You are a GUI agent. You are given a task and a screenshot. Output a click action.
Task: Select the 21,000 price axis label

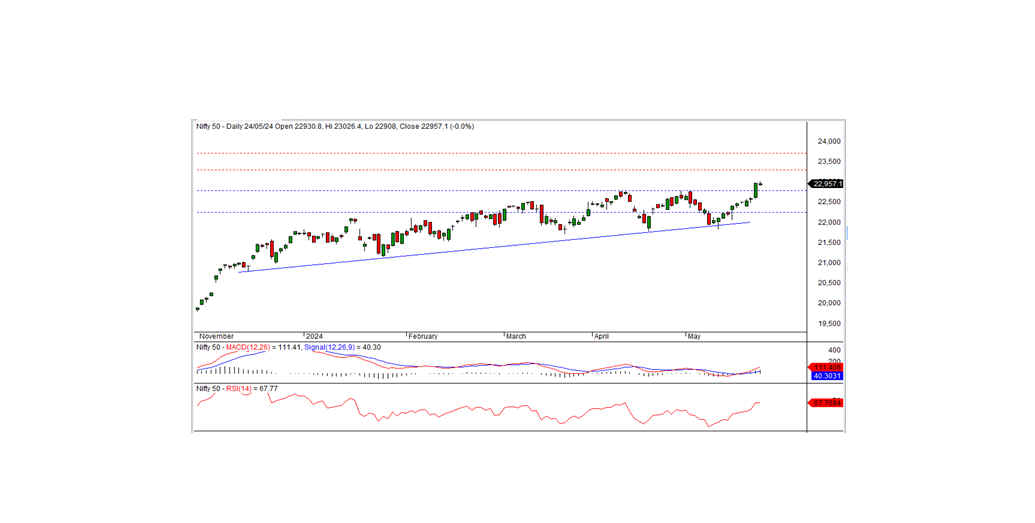(828, 263)
